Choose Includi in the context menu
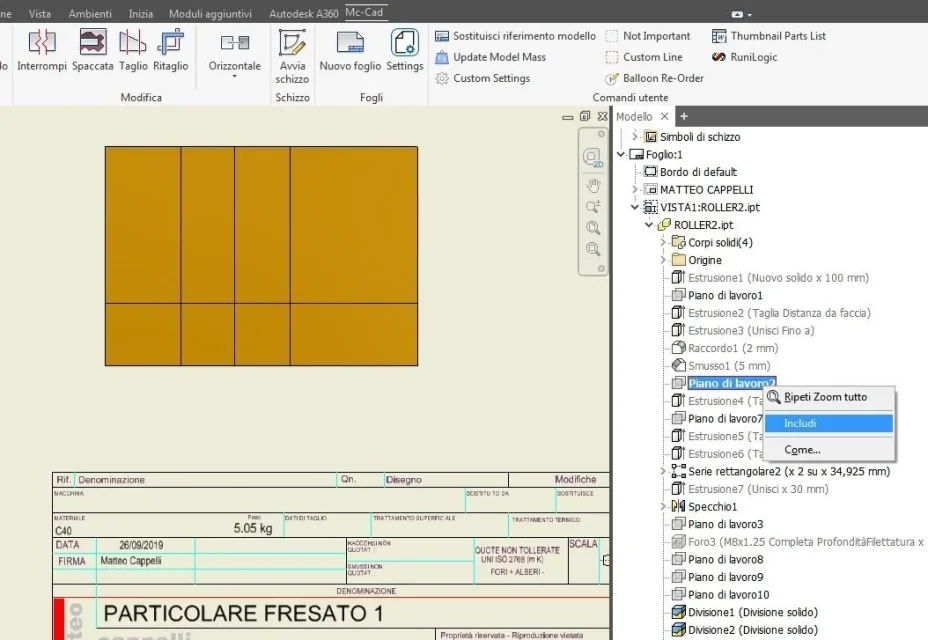928x640 pixels. (x=829, y=423)
